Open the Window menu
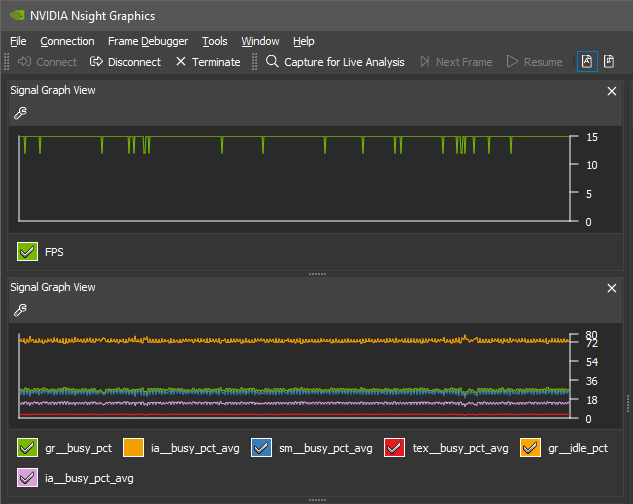This screenshot has height=504, width=633. 260,41
